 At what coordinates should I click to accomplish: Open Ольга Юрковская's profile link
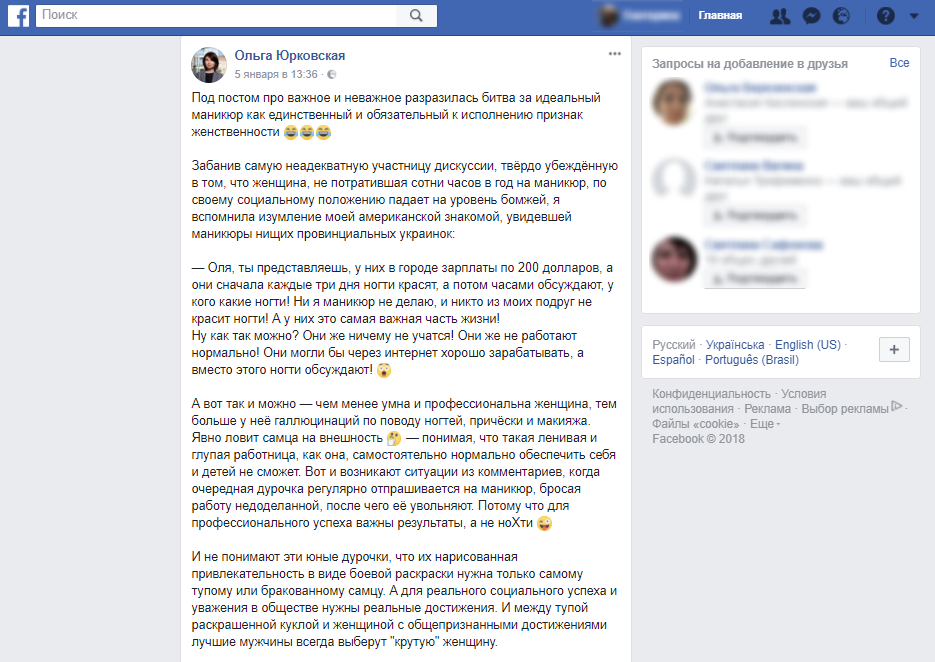tap(290, 55)
